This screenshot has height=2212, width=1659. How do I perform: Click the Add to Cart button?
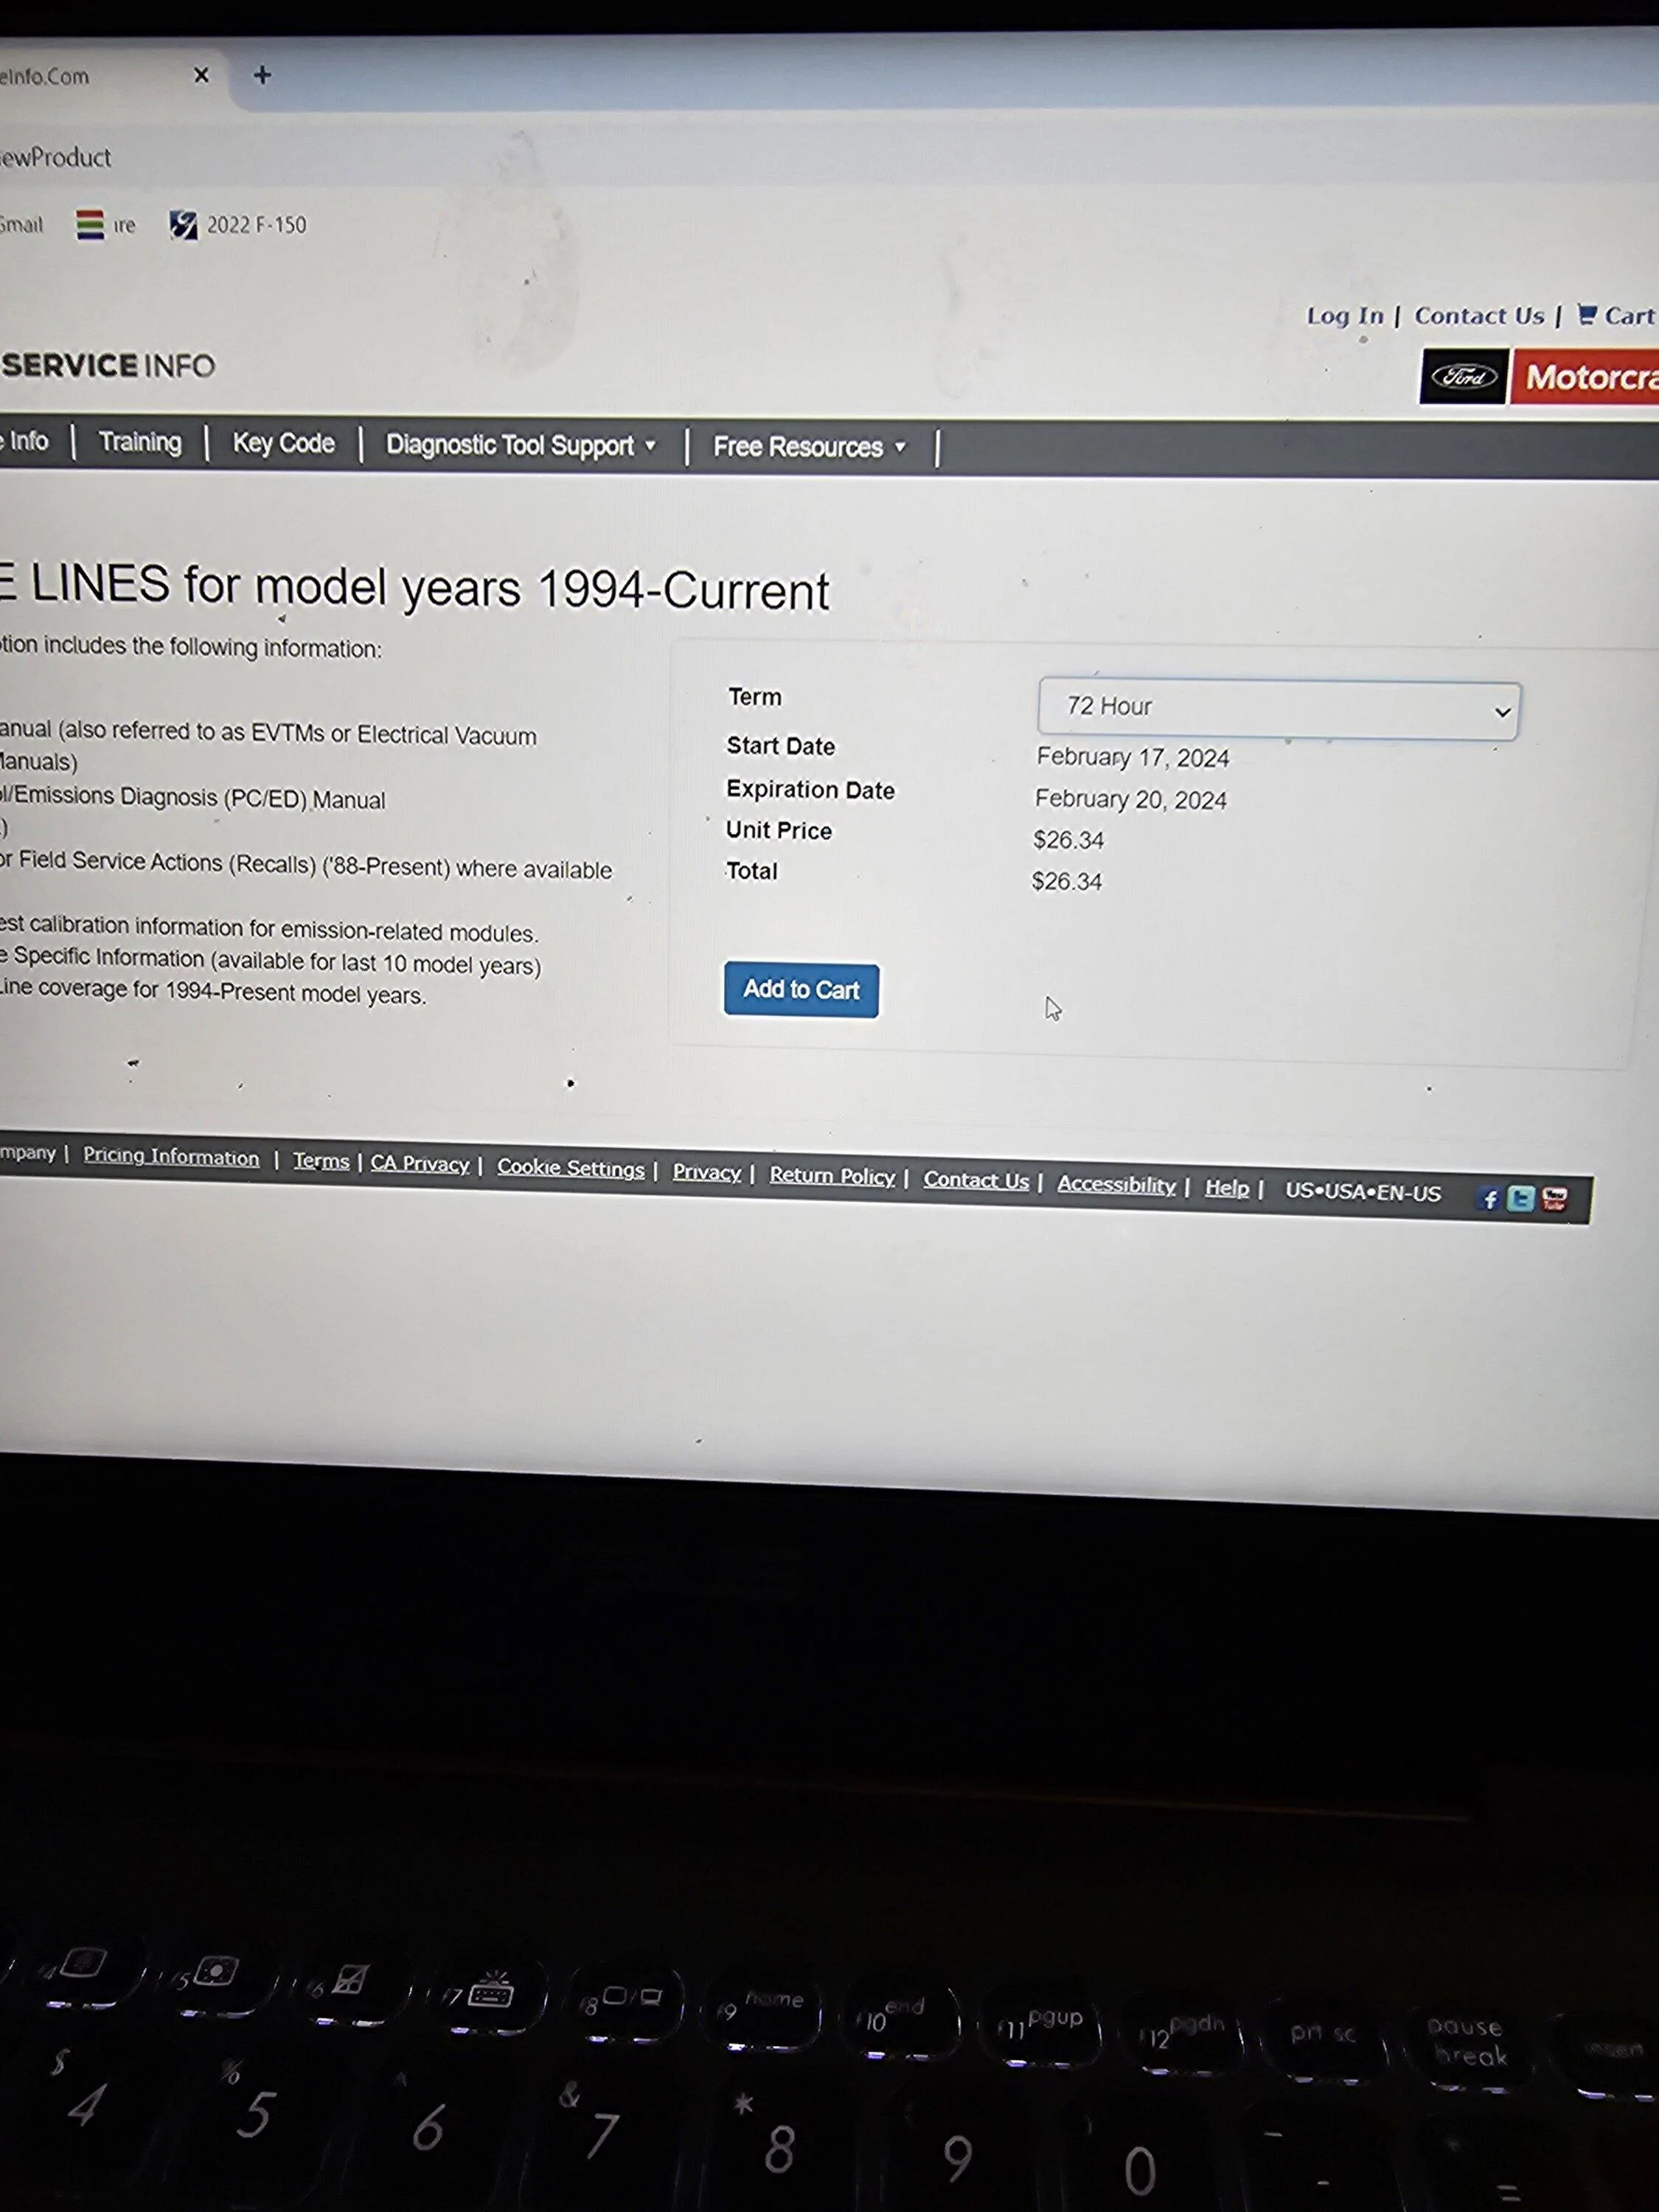(x=801, y=989)
